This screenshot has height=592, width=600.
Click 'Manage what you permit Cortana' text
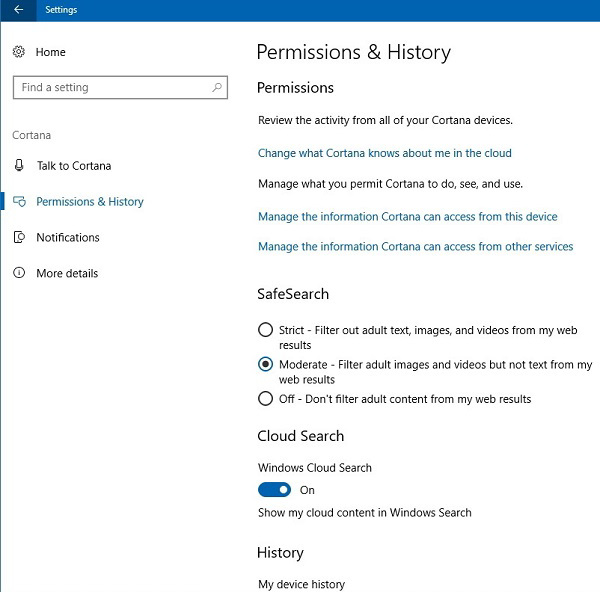390,184
